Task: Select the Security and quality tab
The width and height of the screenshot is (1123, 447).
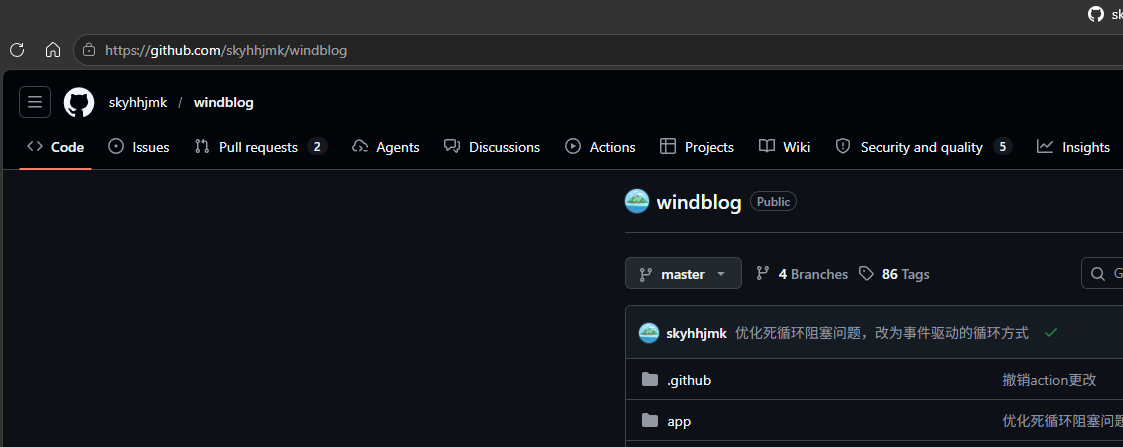Action: click(x=922, y=147)
